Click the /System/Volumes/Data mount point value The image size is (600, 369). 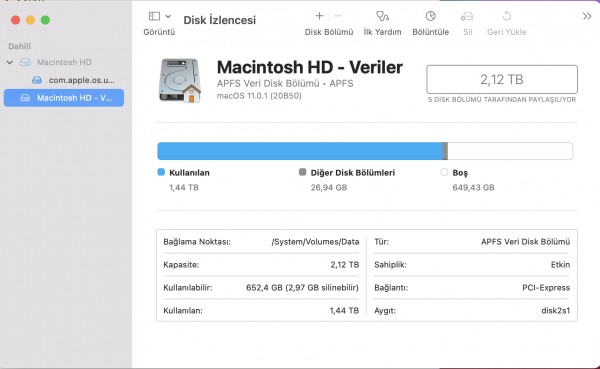click(315, 242)
